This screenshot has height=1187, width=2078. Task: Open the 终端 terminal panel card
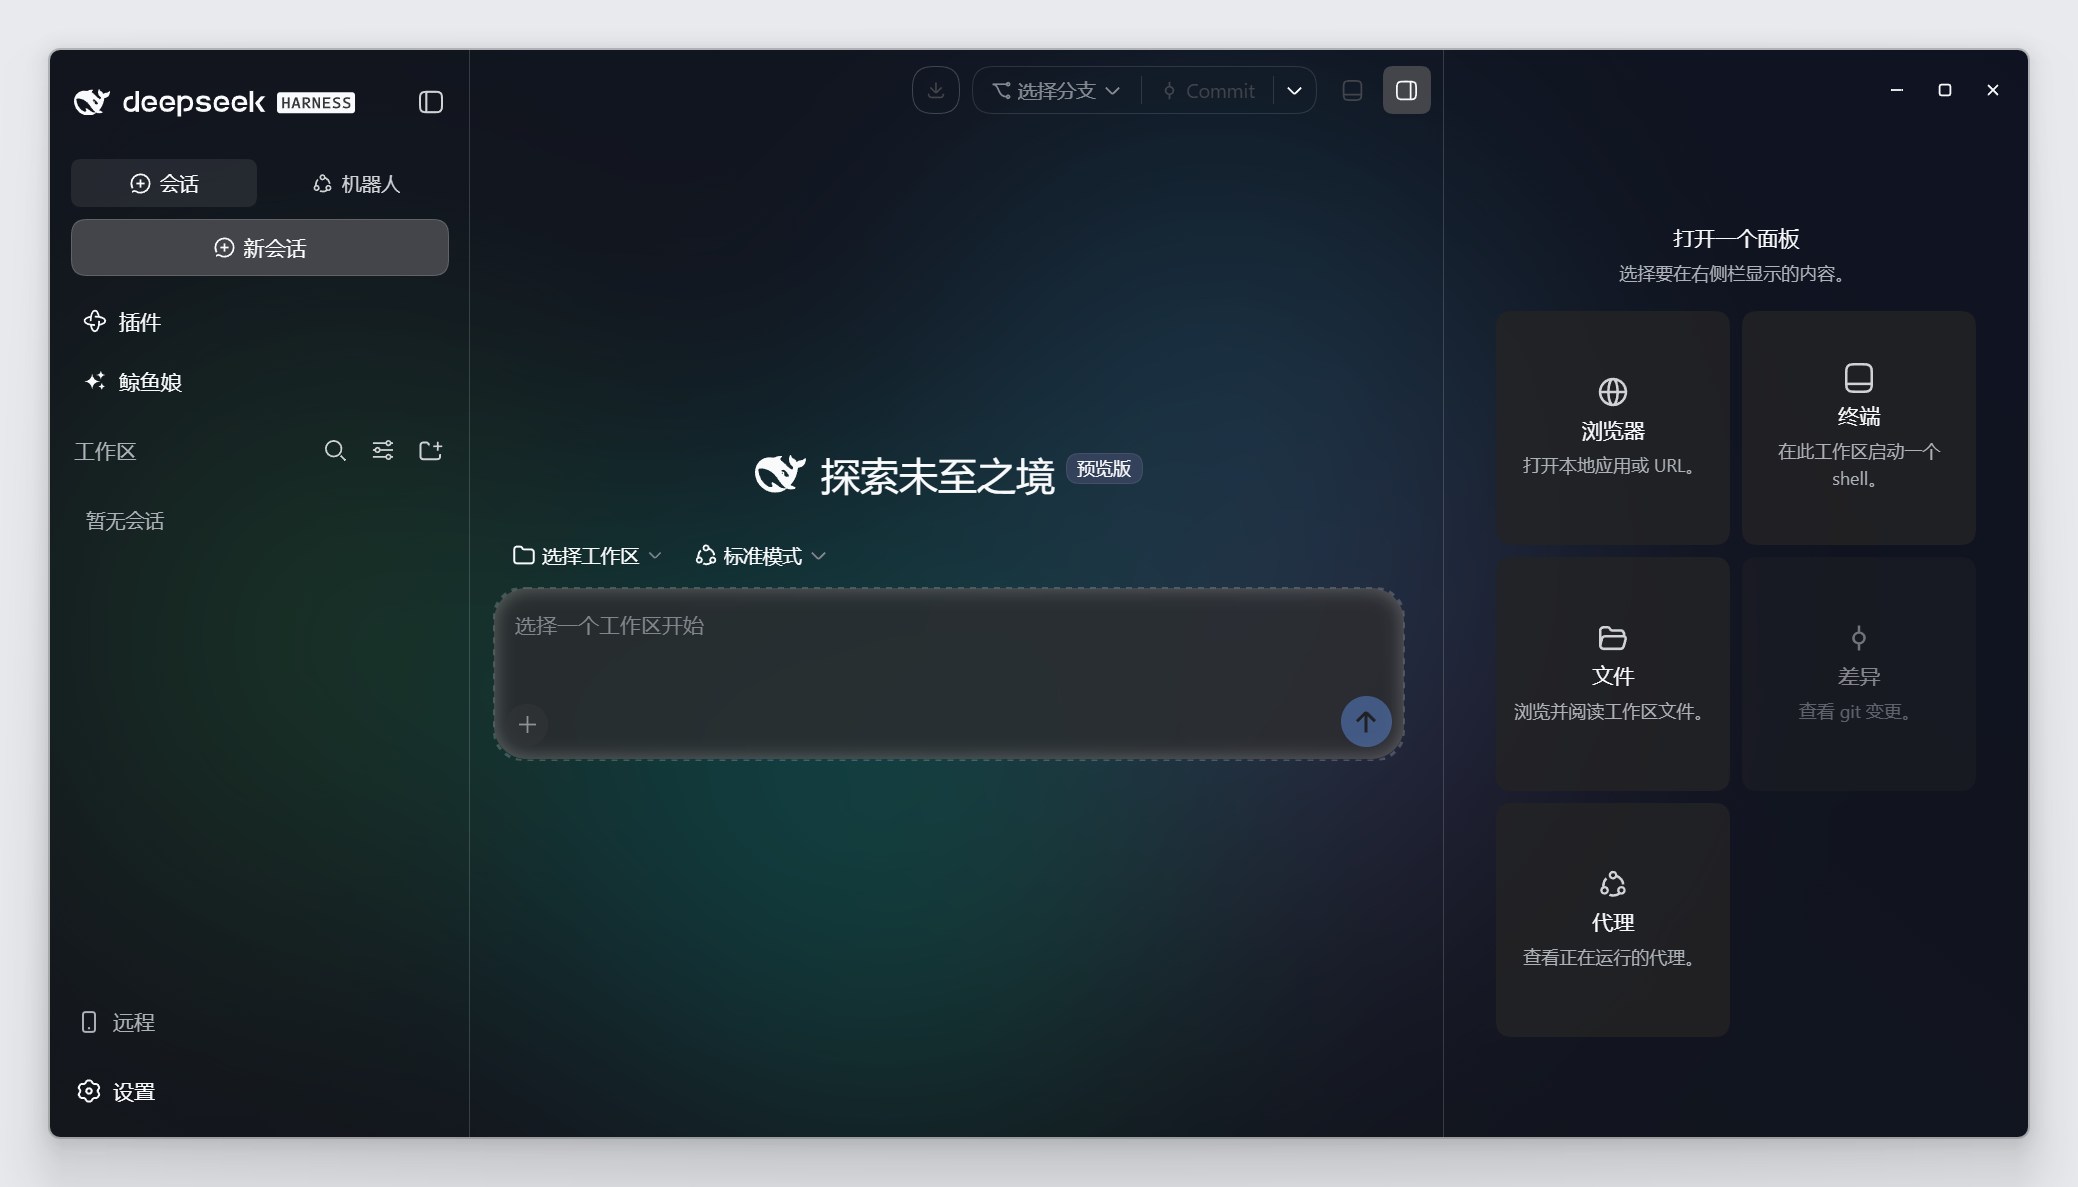pyautogui.click(x=1858, y=428)
